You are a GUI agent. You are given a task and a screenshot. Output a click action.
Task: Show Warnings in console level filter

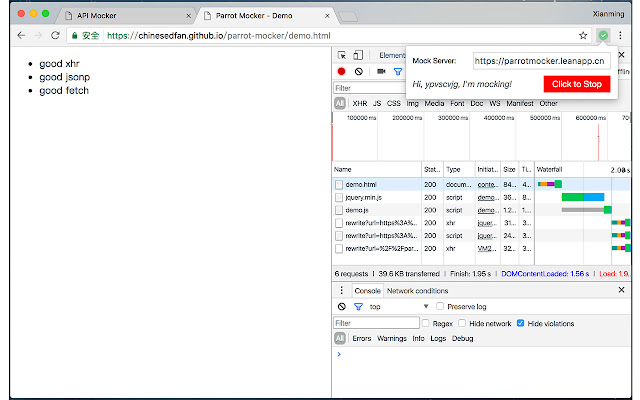click(x=392, y=338)
